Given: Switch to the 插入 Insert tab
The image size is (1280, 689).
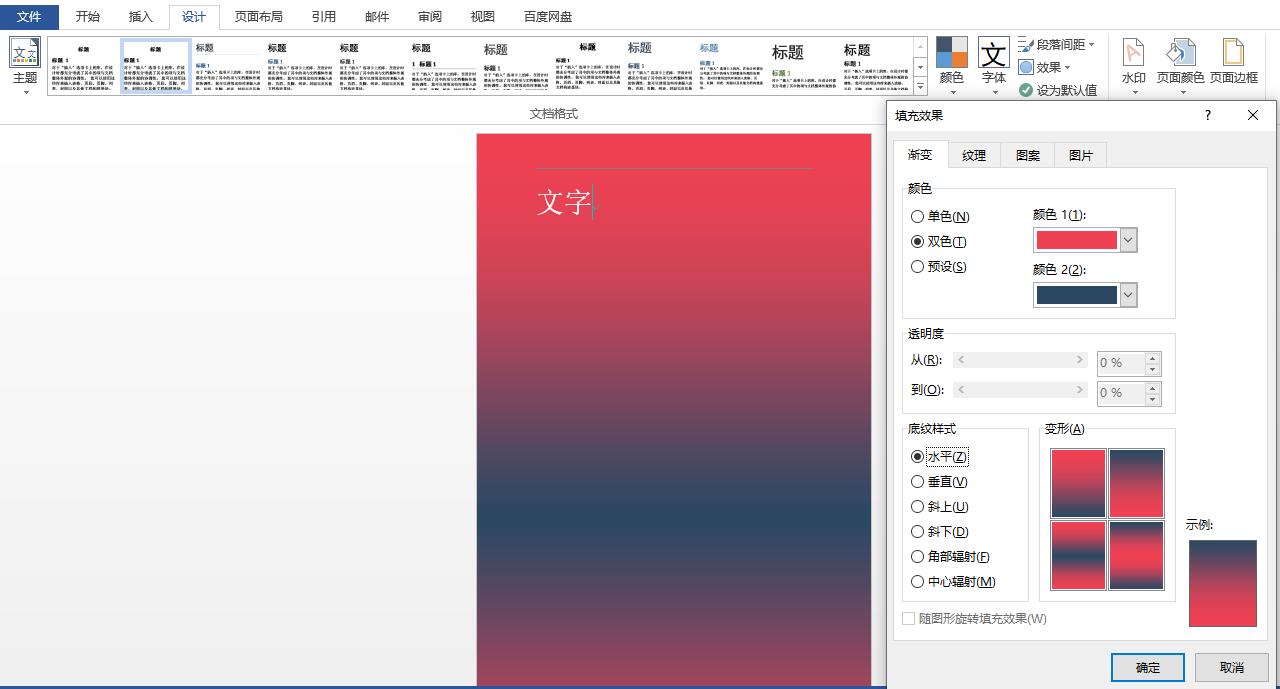Looking at the screenshot, I should click(x=141, y=16).
